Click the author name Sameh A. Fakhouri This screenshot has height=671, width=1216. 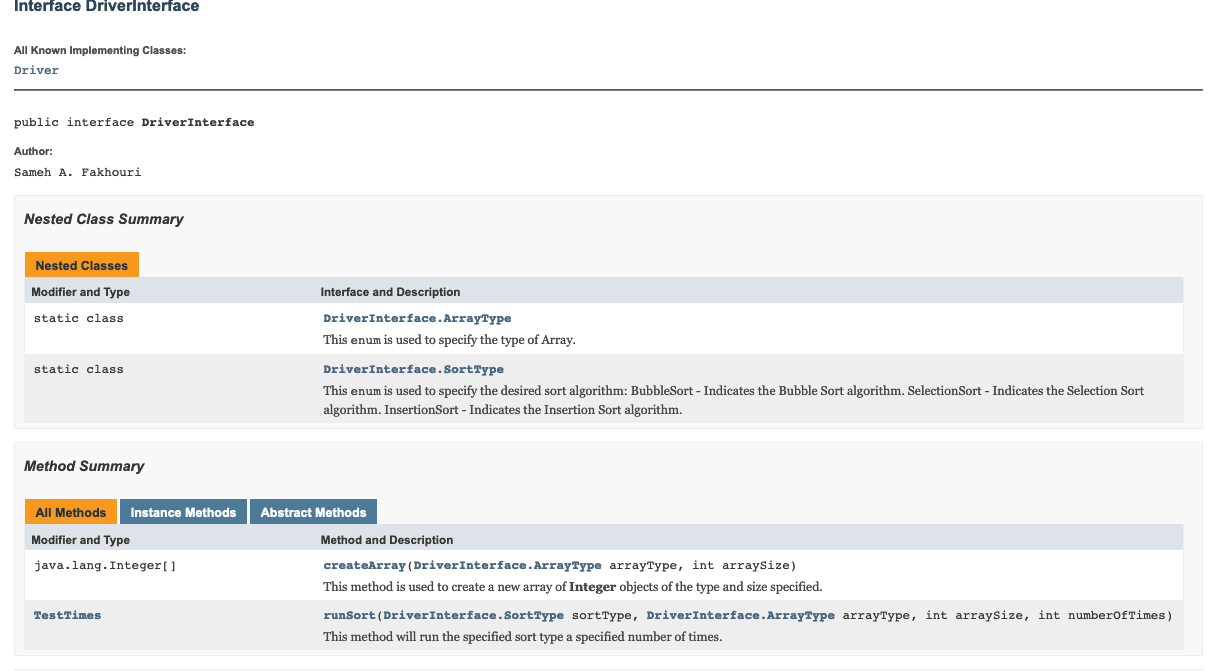pos(77,172)
